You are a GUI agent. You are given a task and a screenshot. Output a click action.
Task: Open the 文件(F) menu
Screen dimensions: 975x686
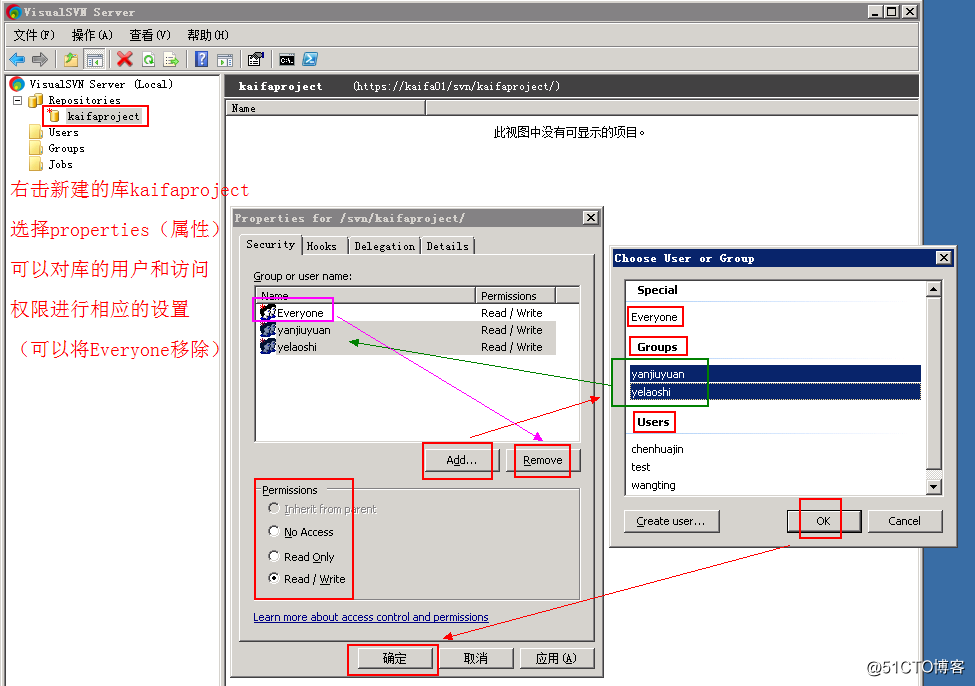[34, 35]
